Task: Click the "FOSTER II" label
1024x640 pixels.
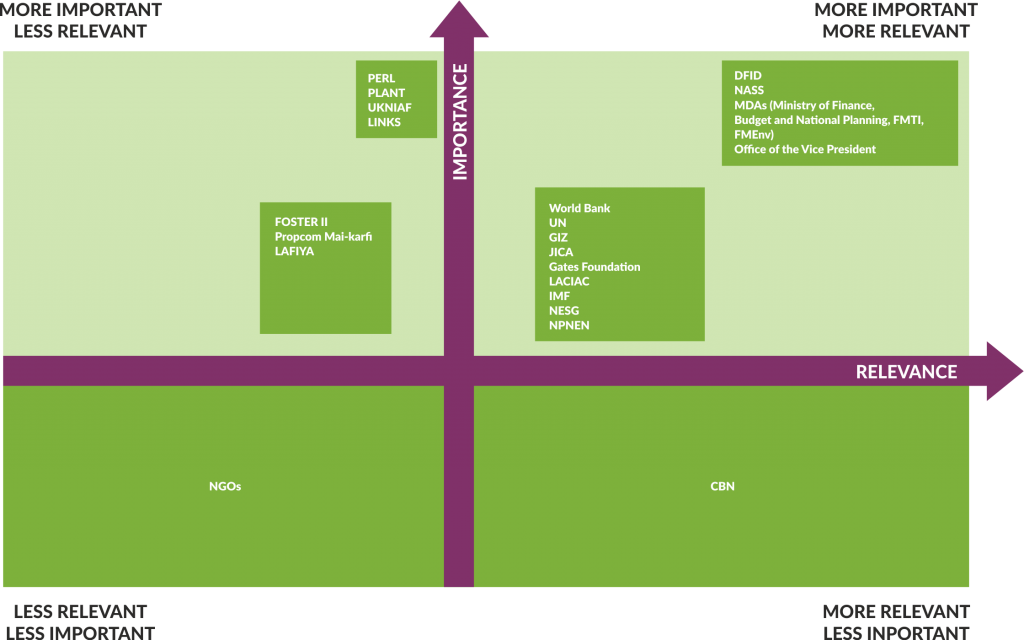Action: coord(301,222)
